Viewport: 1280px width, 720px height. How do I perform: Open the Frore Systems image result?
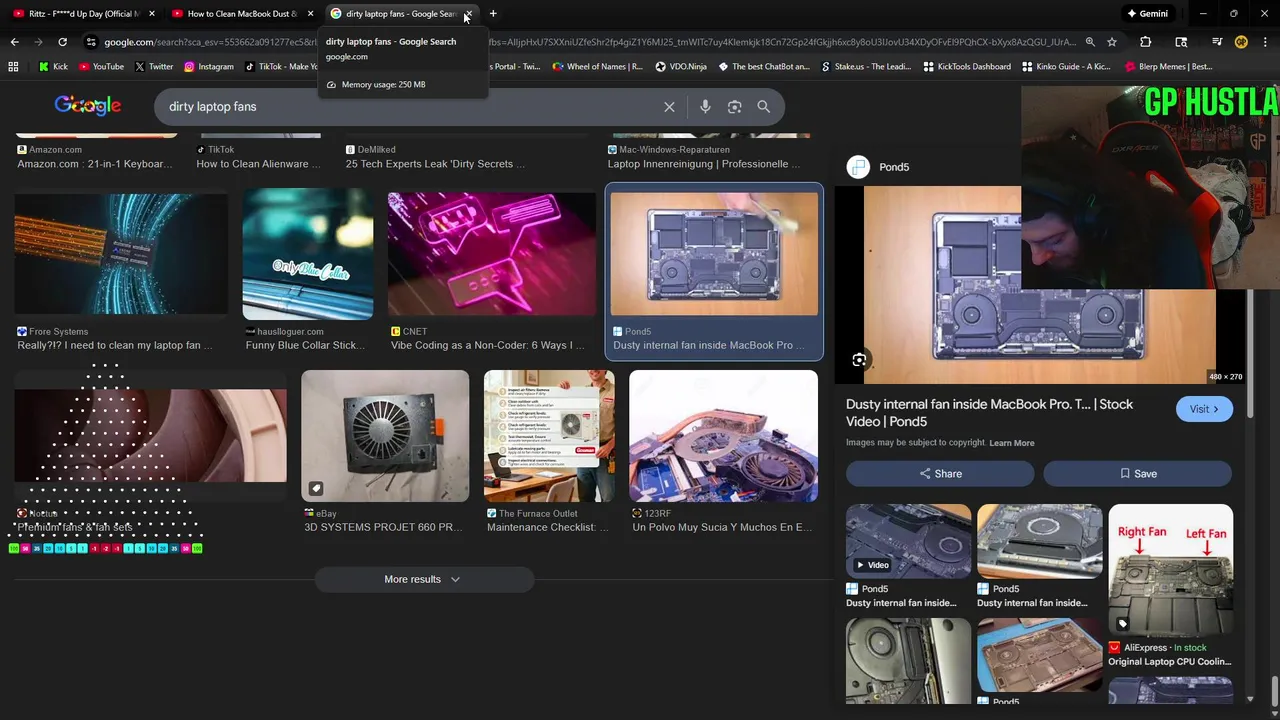coord(121,254)
